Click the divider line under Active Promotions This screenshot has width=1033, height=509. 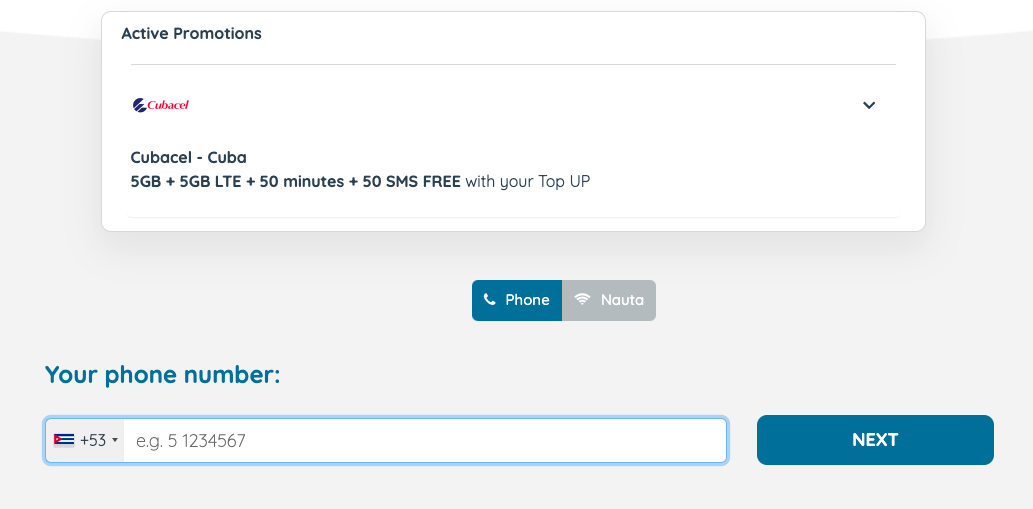(x=513, y=65)
